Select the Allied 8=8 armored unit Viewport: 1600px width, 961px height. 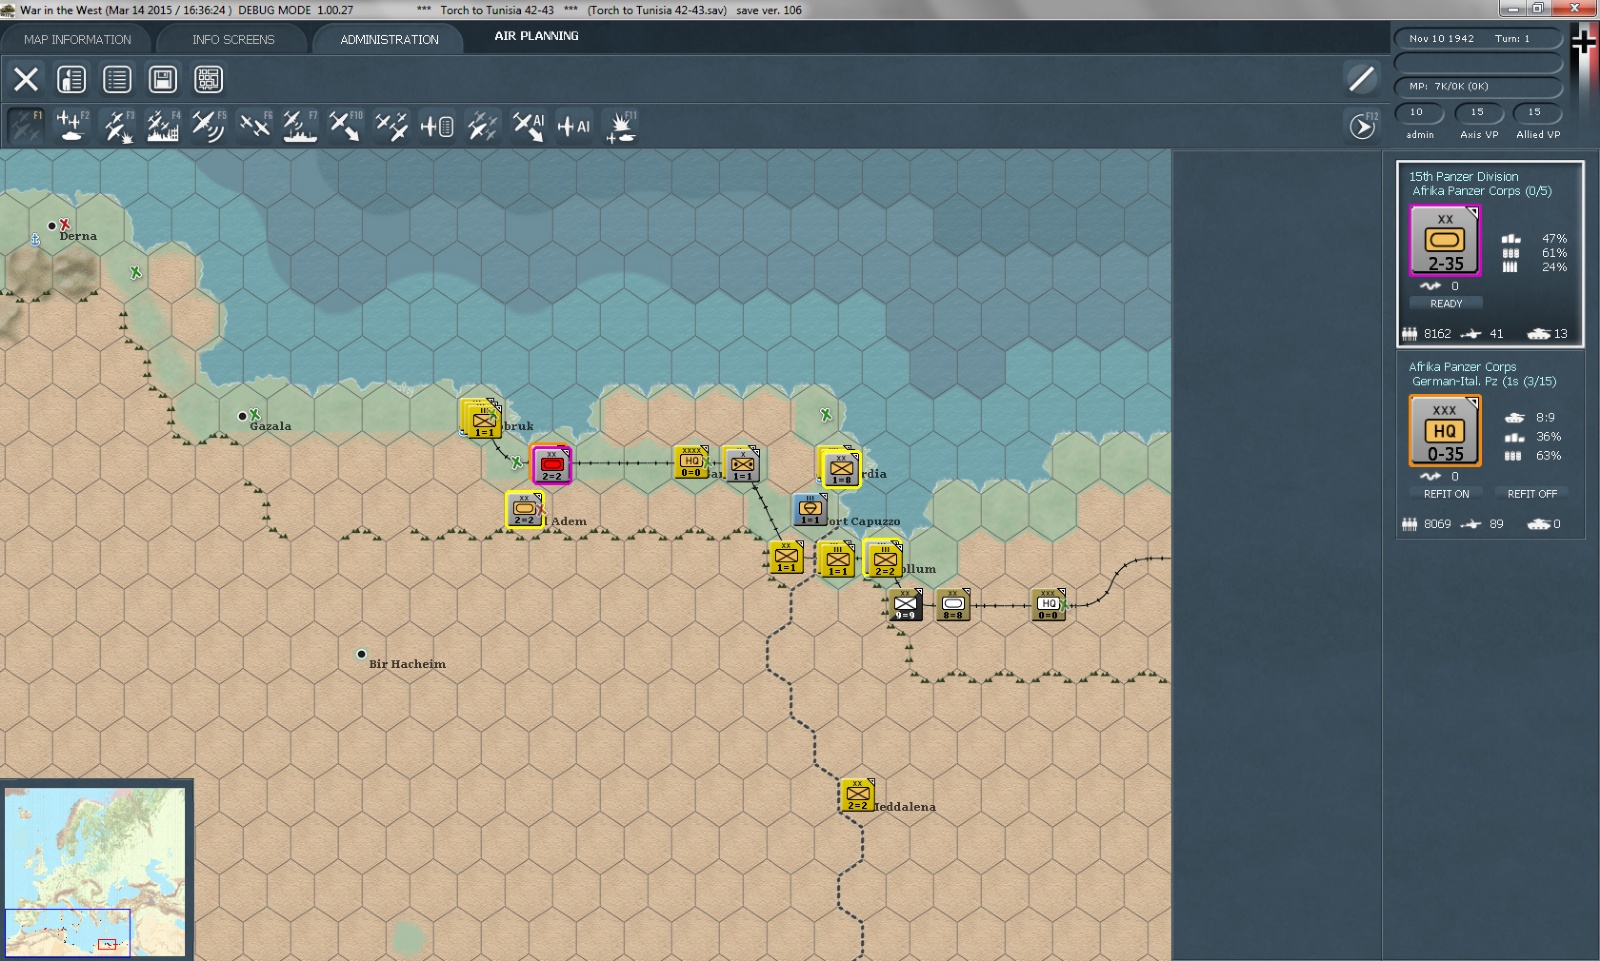tap(953, 606)
